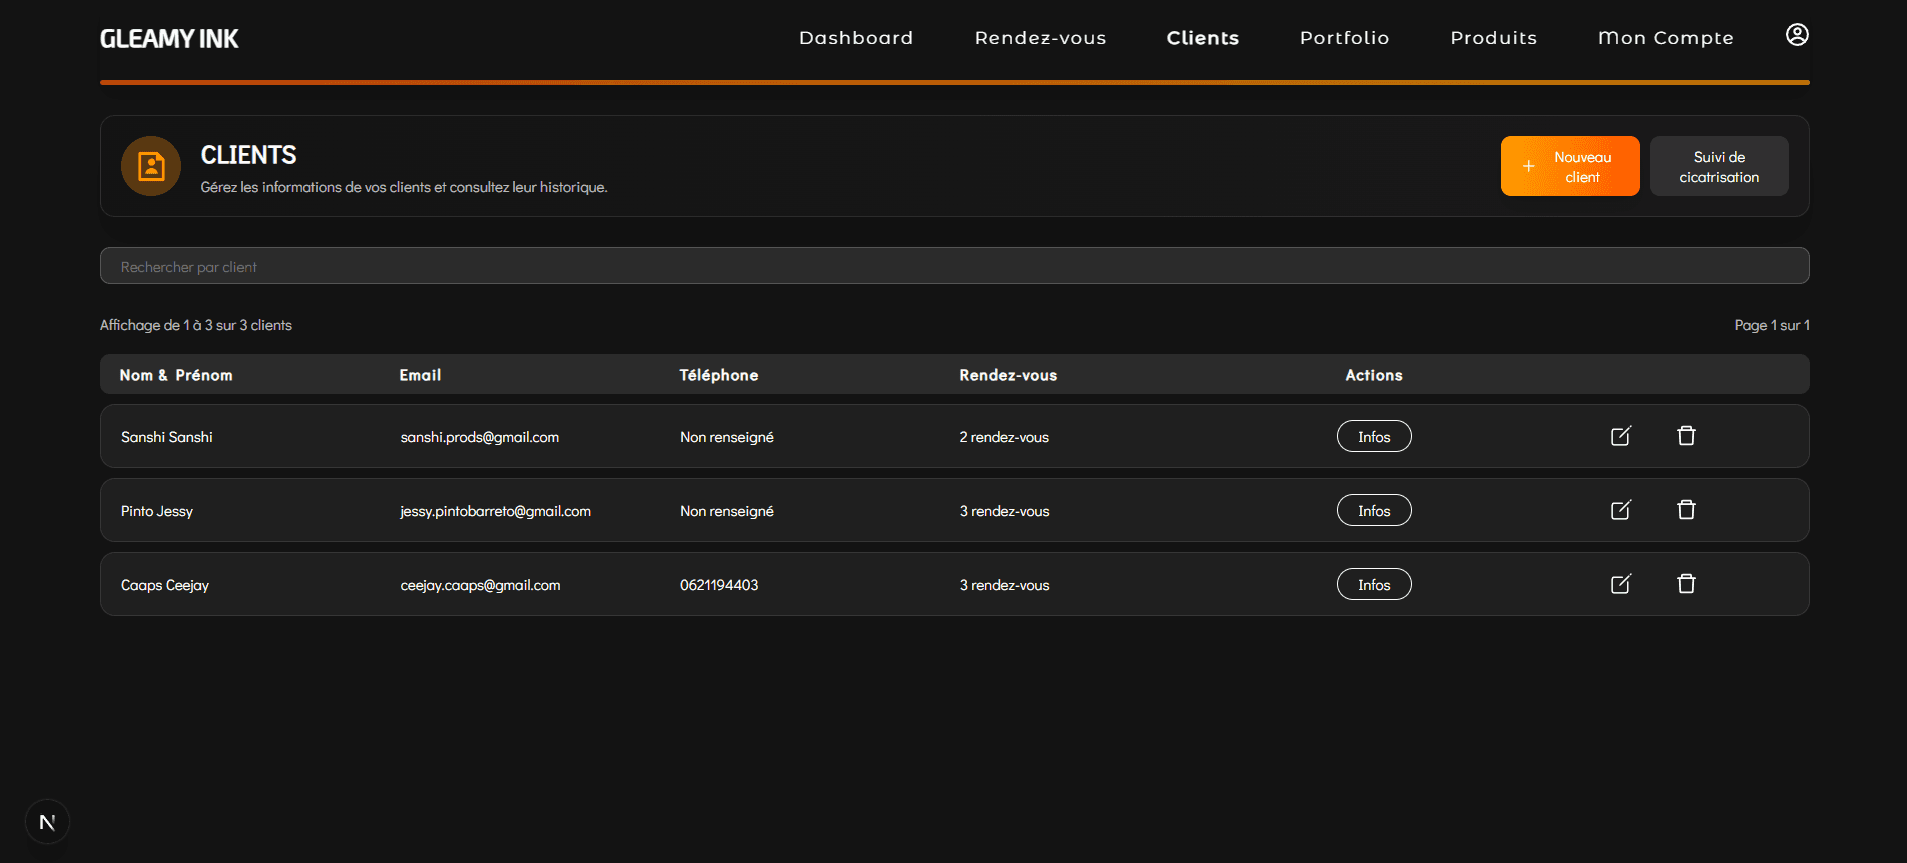This screenshot has width=1907, height=863.
Task: Edit Caaps Ceejay's client details
Action: (1620, 584)
